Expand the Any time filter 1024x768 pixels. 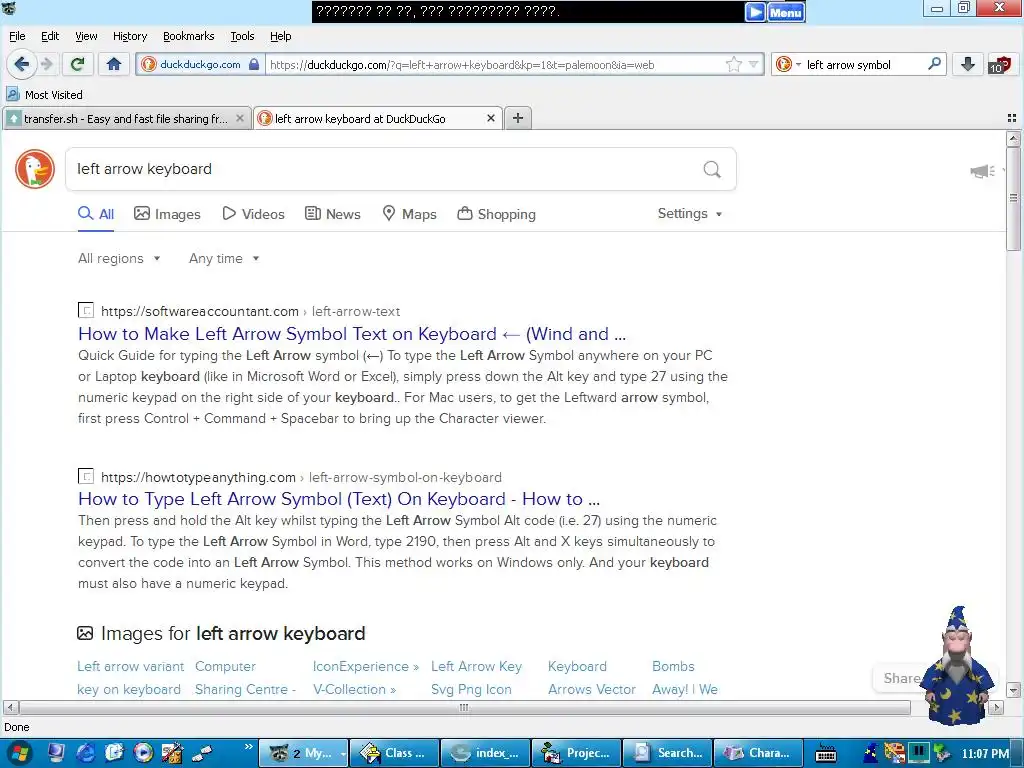point(224,259)
